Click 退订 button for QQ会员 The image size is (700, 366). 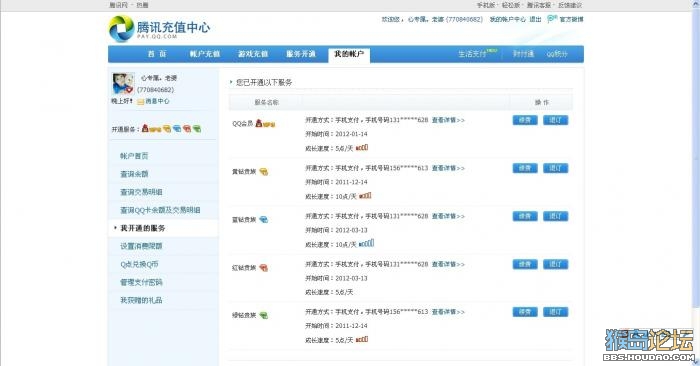click(x=555, y=120)
